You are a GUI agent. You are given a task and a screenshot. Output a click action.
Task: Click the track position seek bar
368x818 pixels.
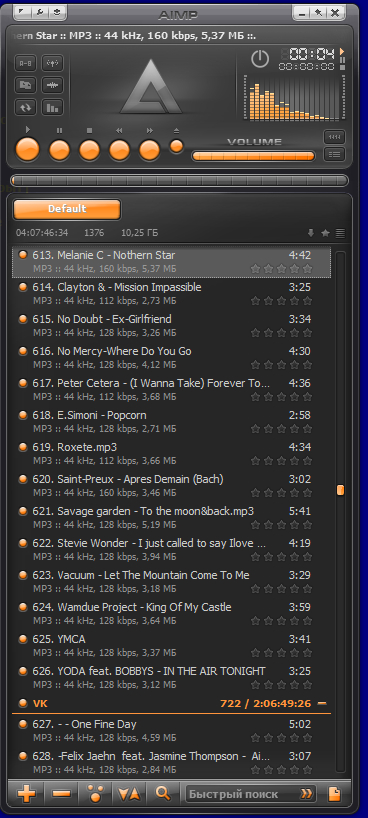point(179,181)
